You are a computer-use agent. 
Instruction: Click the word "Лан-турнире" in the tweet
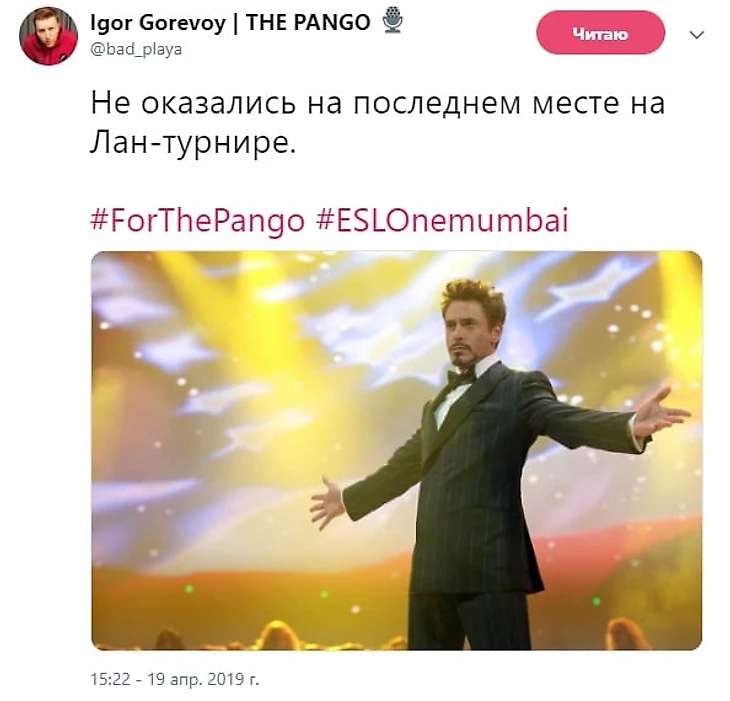coord(193,143)
